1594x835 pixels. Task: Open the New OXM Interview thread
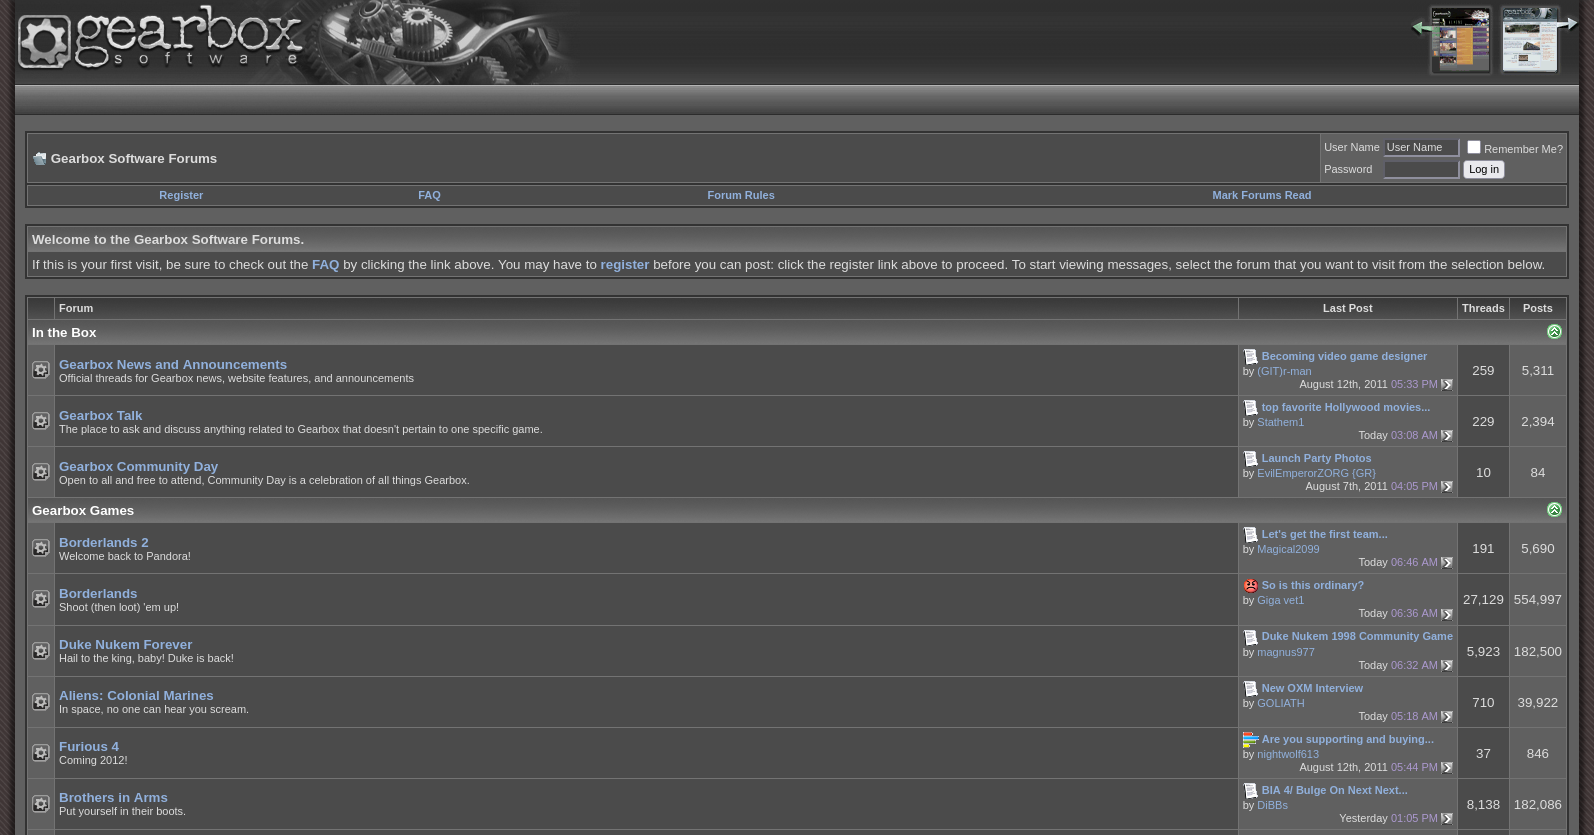[x=1312, y=688]
